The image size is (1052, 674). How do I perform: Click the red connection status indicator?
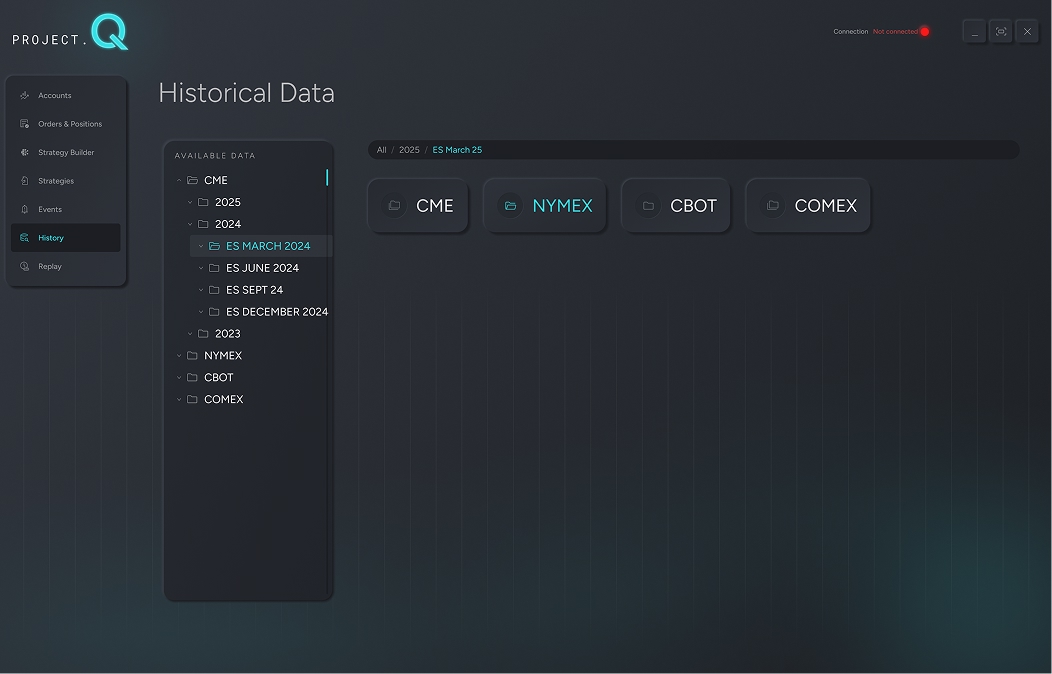pyautogui.click(x=925, y=32)
